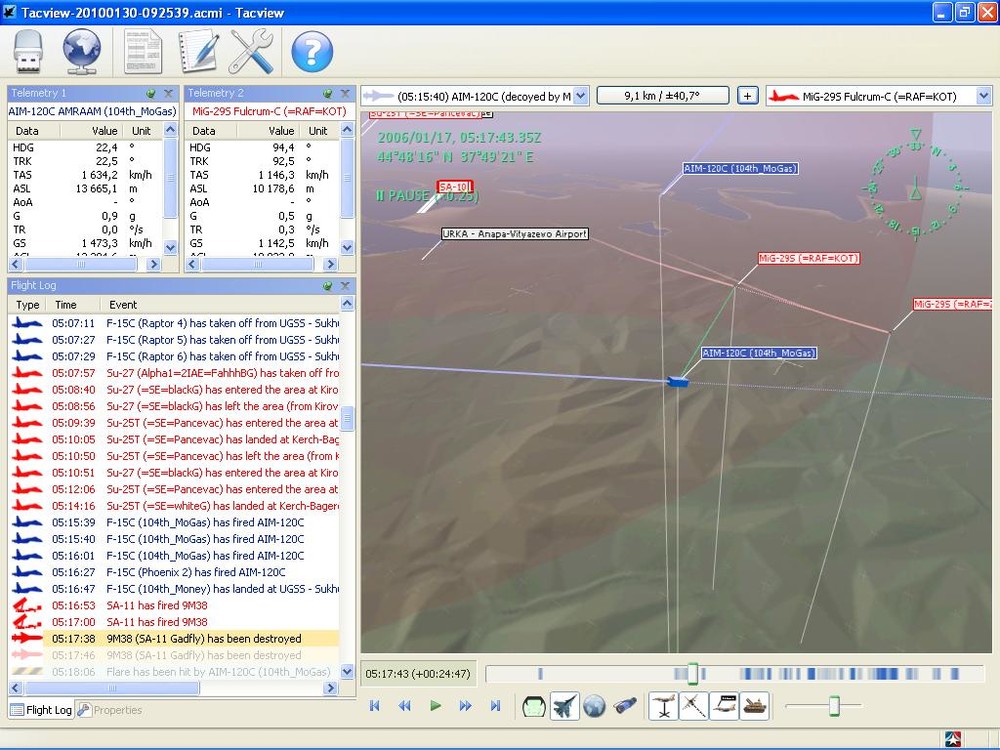Open the help question mark icon

tap(312, 51)
